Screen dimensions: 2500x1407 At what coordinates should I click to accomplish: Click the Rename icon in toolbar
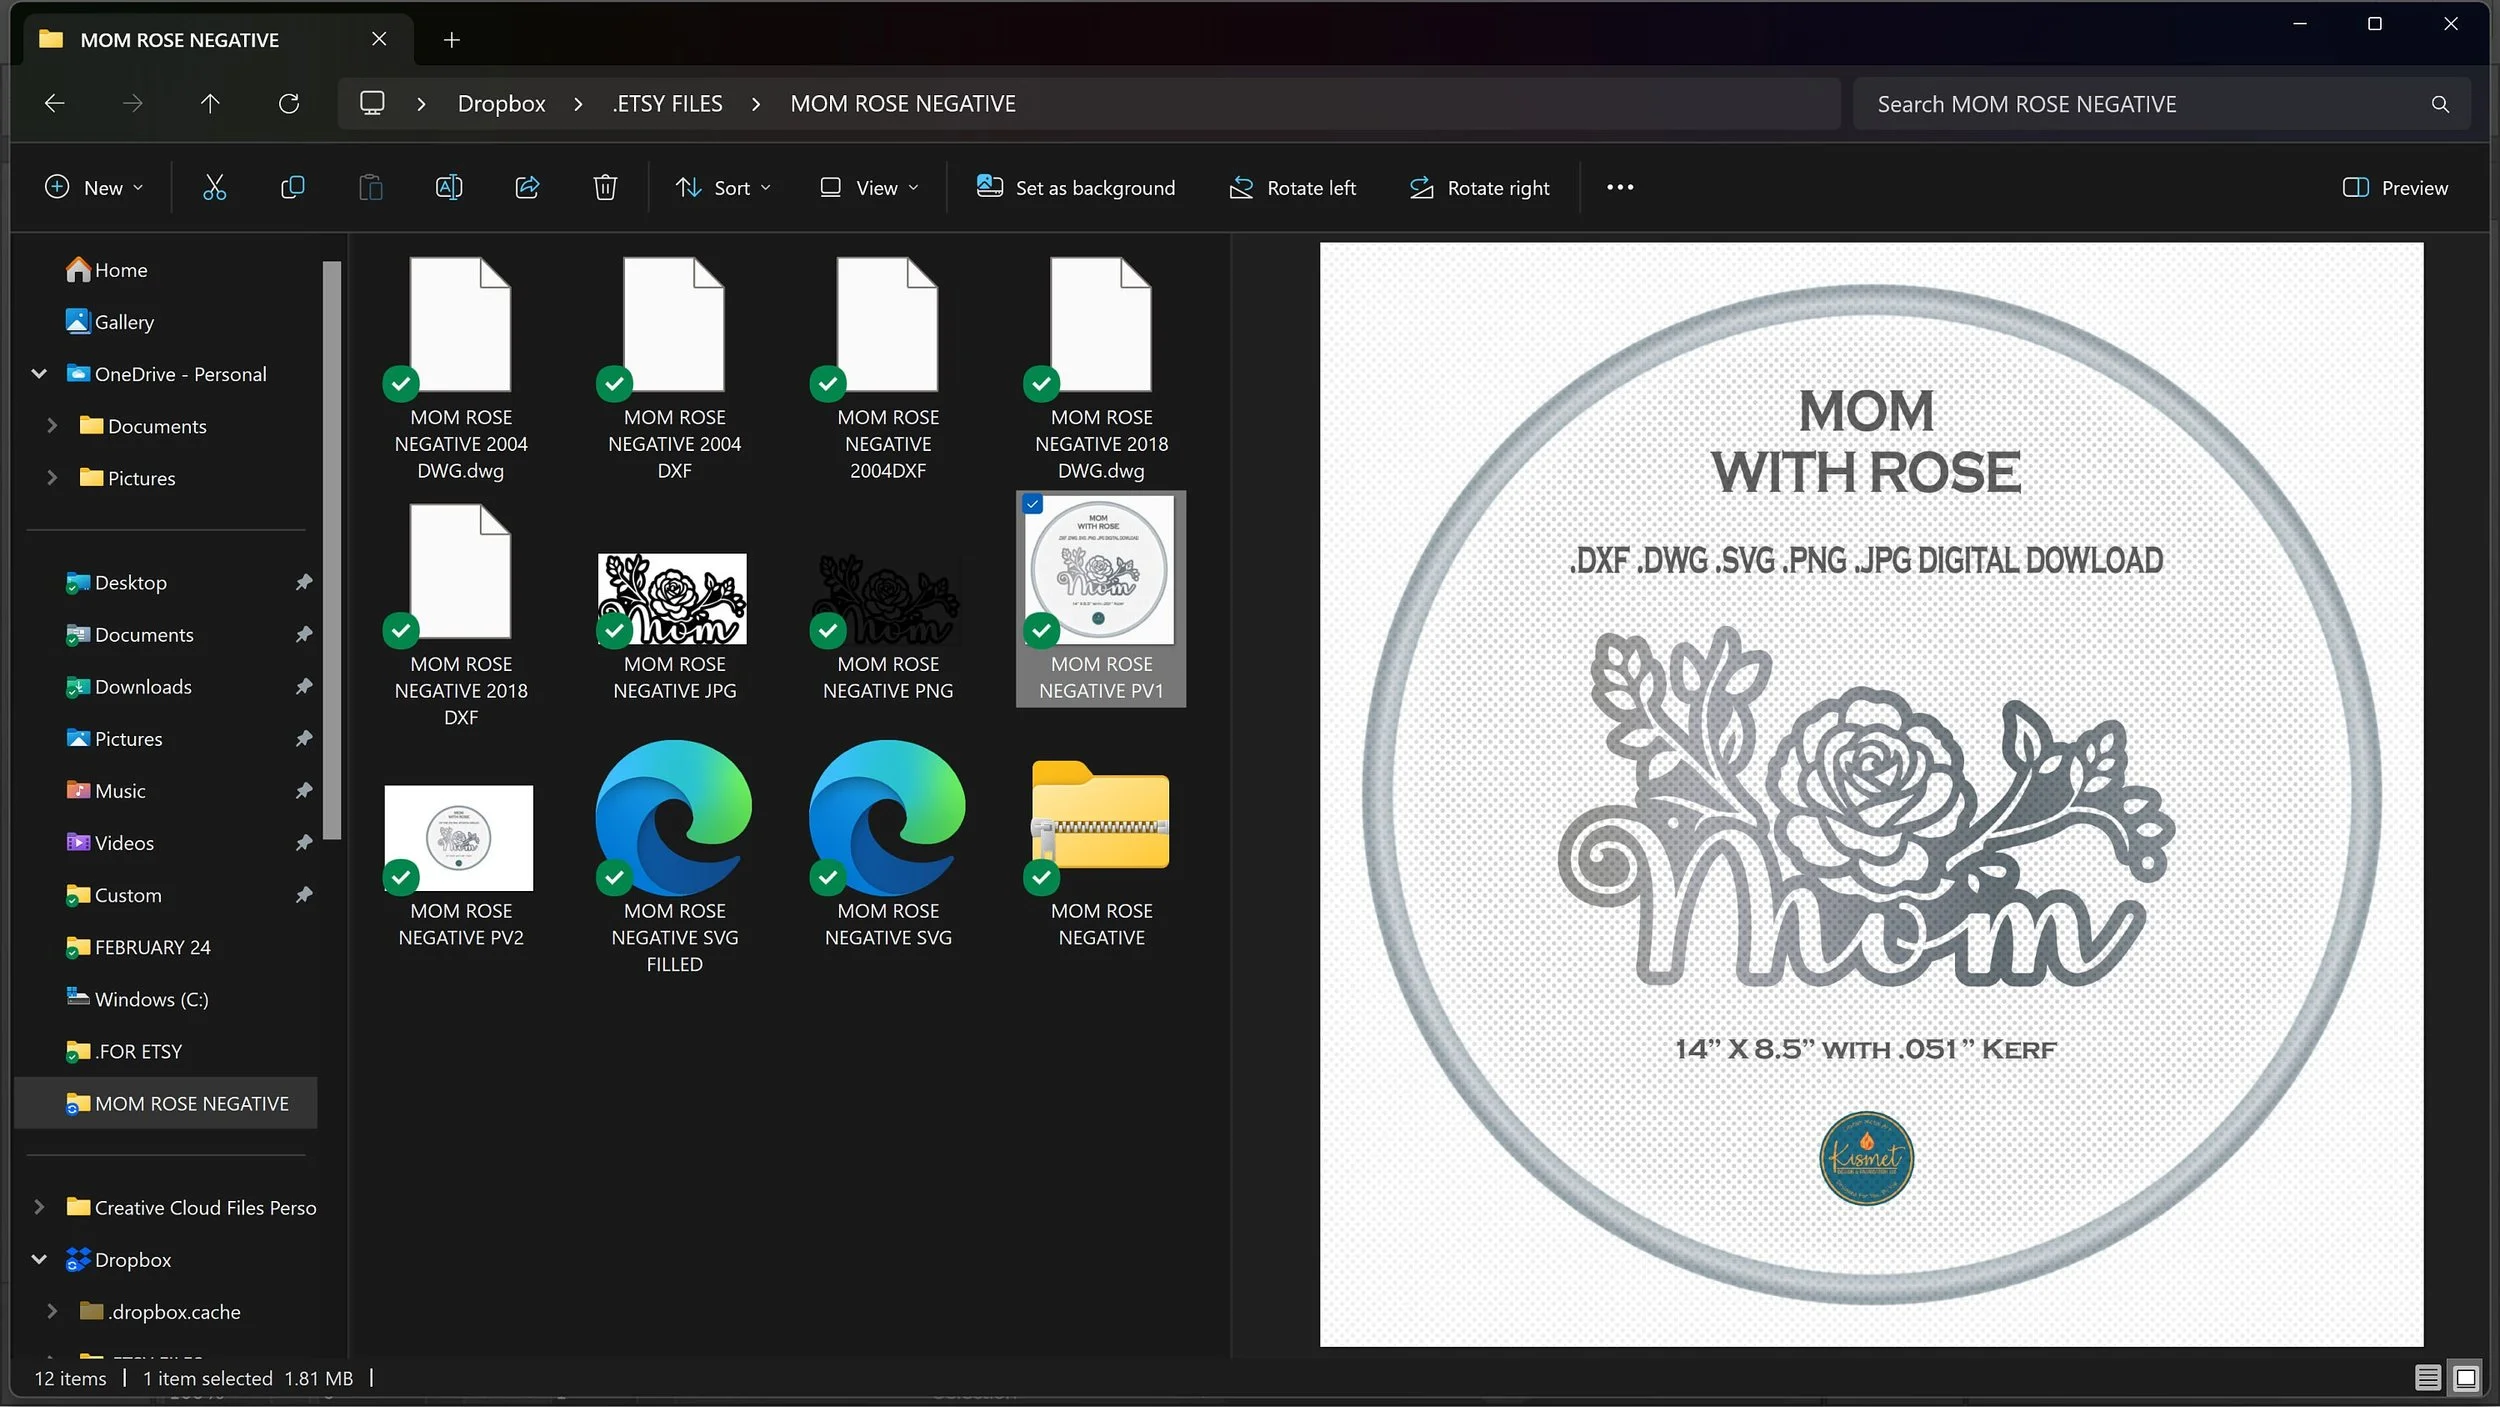coord(449,187)
